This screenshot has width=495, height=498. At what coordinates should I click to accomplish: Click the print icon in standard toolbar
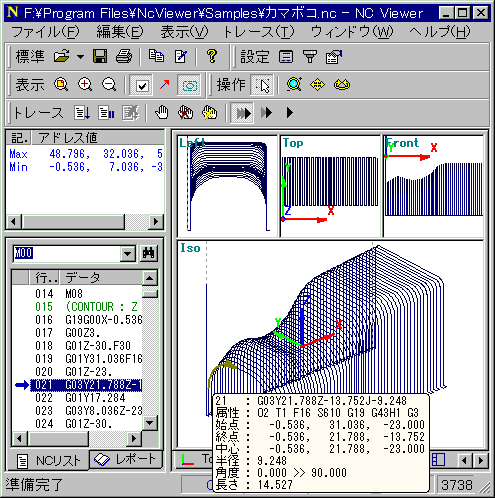[x=124, y=56]
